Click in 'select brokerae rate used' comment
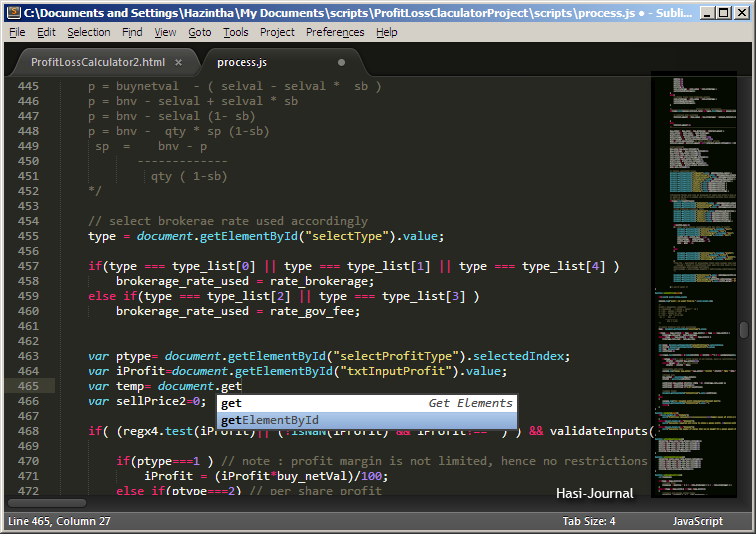 pyautogui.click(x=228, y=221)
